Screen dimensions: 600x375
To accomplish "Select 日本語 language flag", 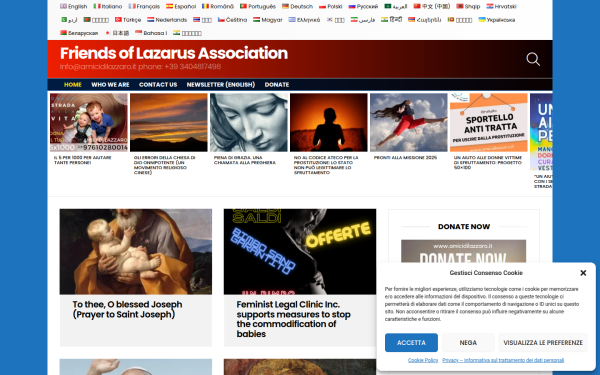I will (117, 33).
